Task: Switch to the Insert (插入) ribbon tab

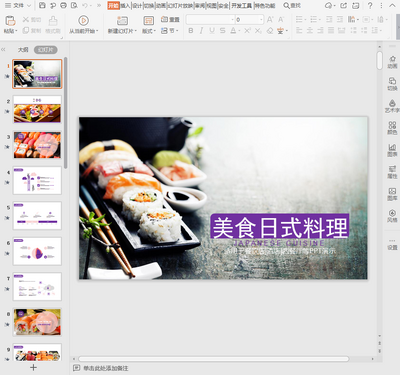Action: 125,5
